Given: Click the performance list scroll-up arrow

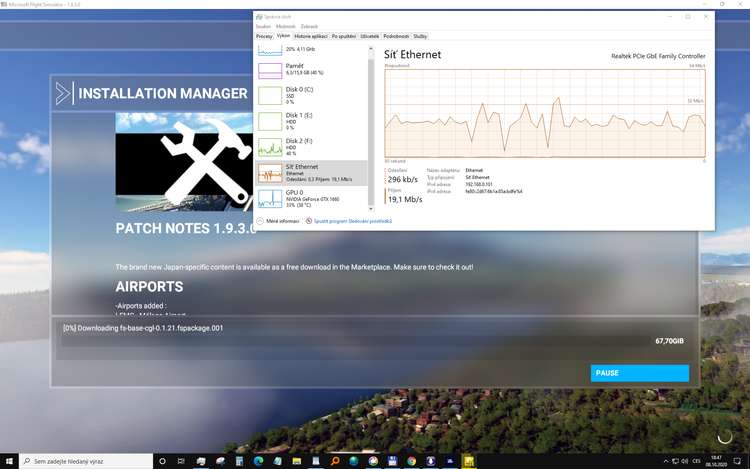Looking at the screenshot, I should pyautogui.click(x=371, y=49).
